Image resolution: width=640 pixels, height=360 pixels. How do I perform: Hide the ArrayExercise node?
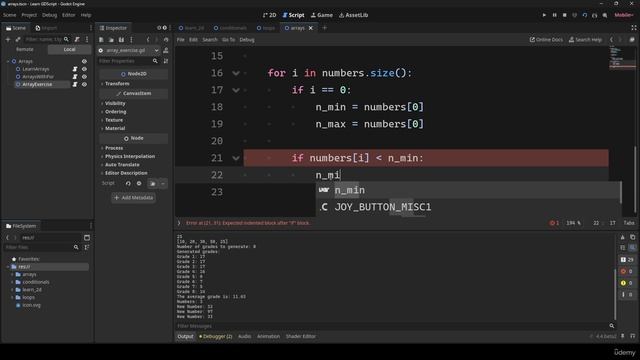coord(84,84)
